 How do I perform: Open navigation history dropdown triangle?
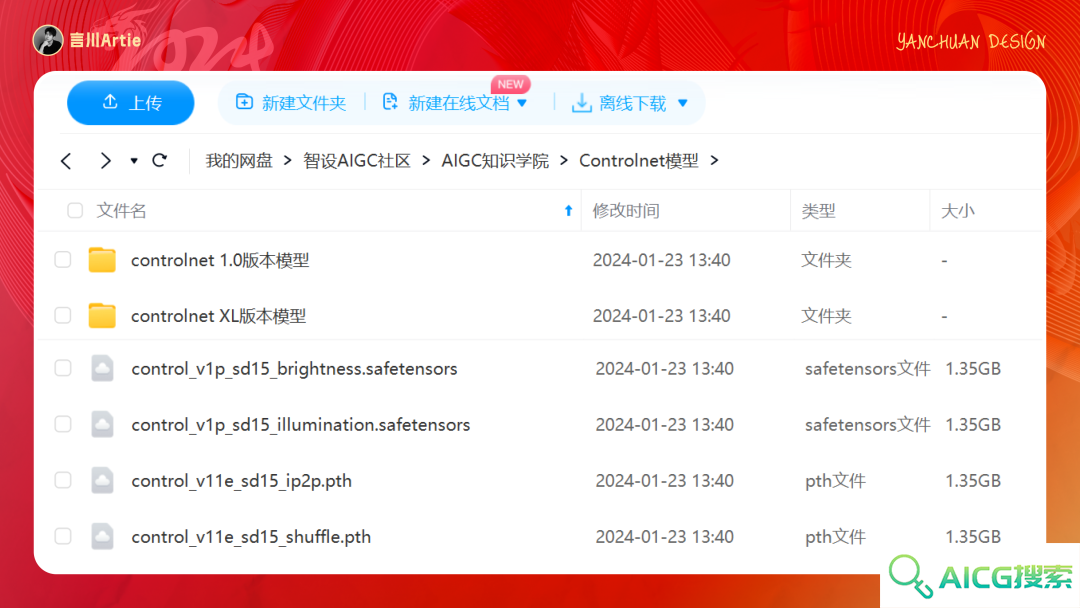[x=134, y=161]
